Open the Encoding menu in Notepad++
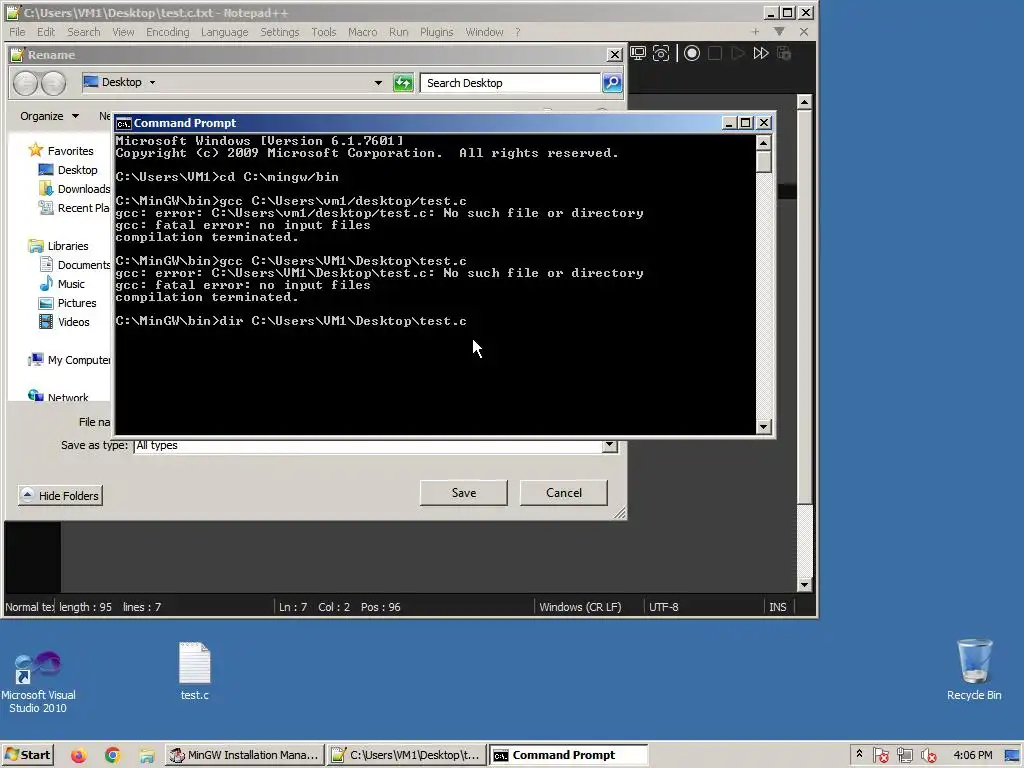1024x768 pixels. [167, 32]
